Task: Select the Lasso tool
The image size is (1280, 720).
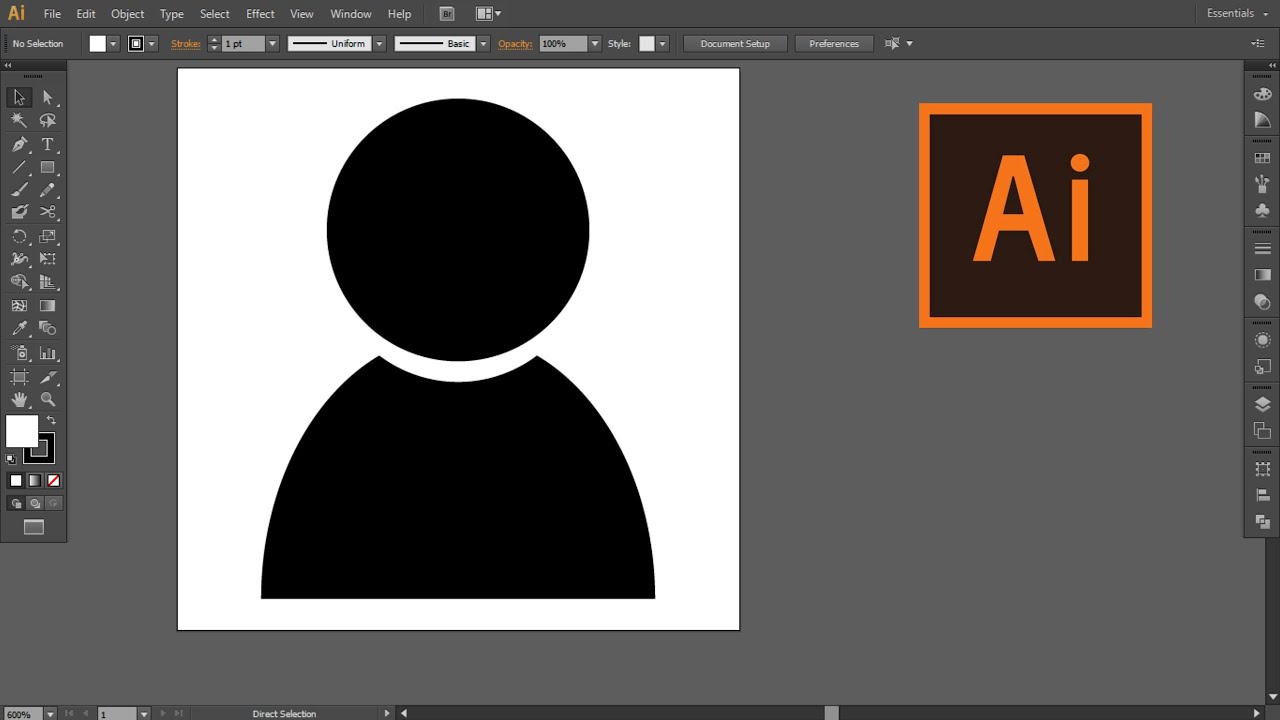Action: 47,120
